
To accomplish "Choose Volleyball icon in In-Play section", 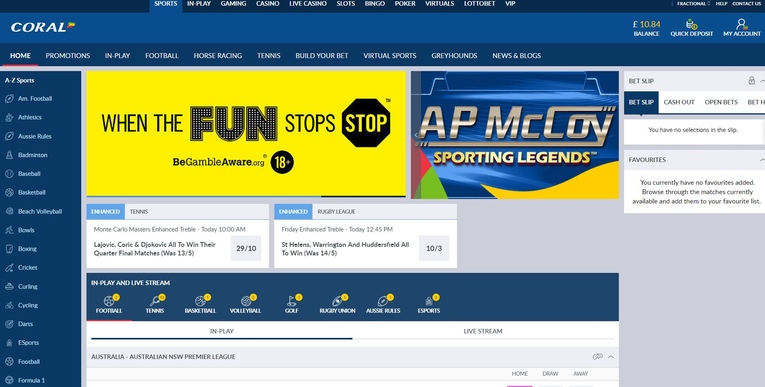I will tap(246, 301).
